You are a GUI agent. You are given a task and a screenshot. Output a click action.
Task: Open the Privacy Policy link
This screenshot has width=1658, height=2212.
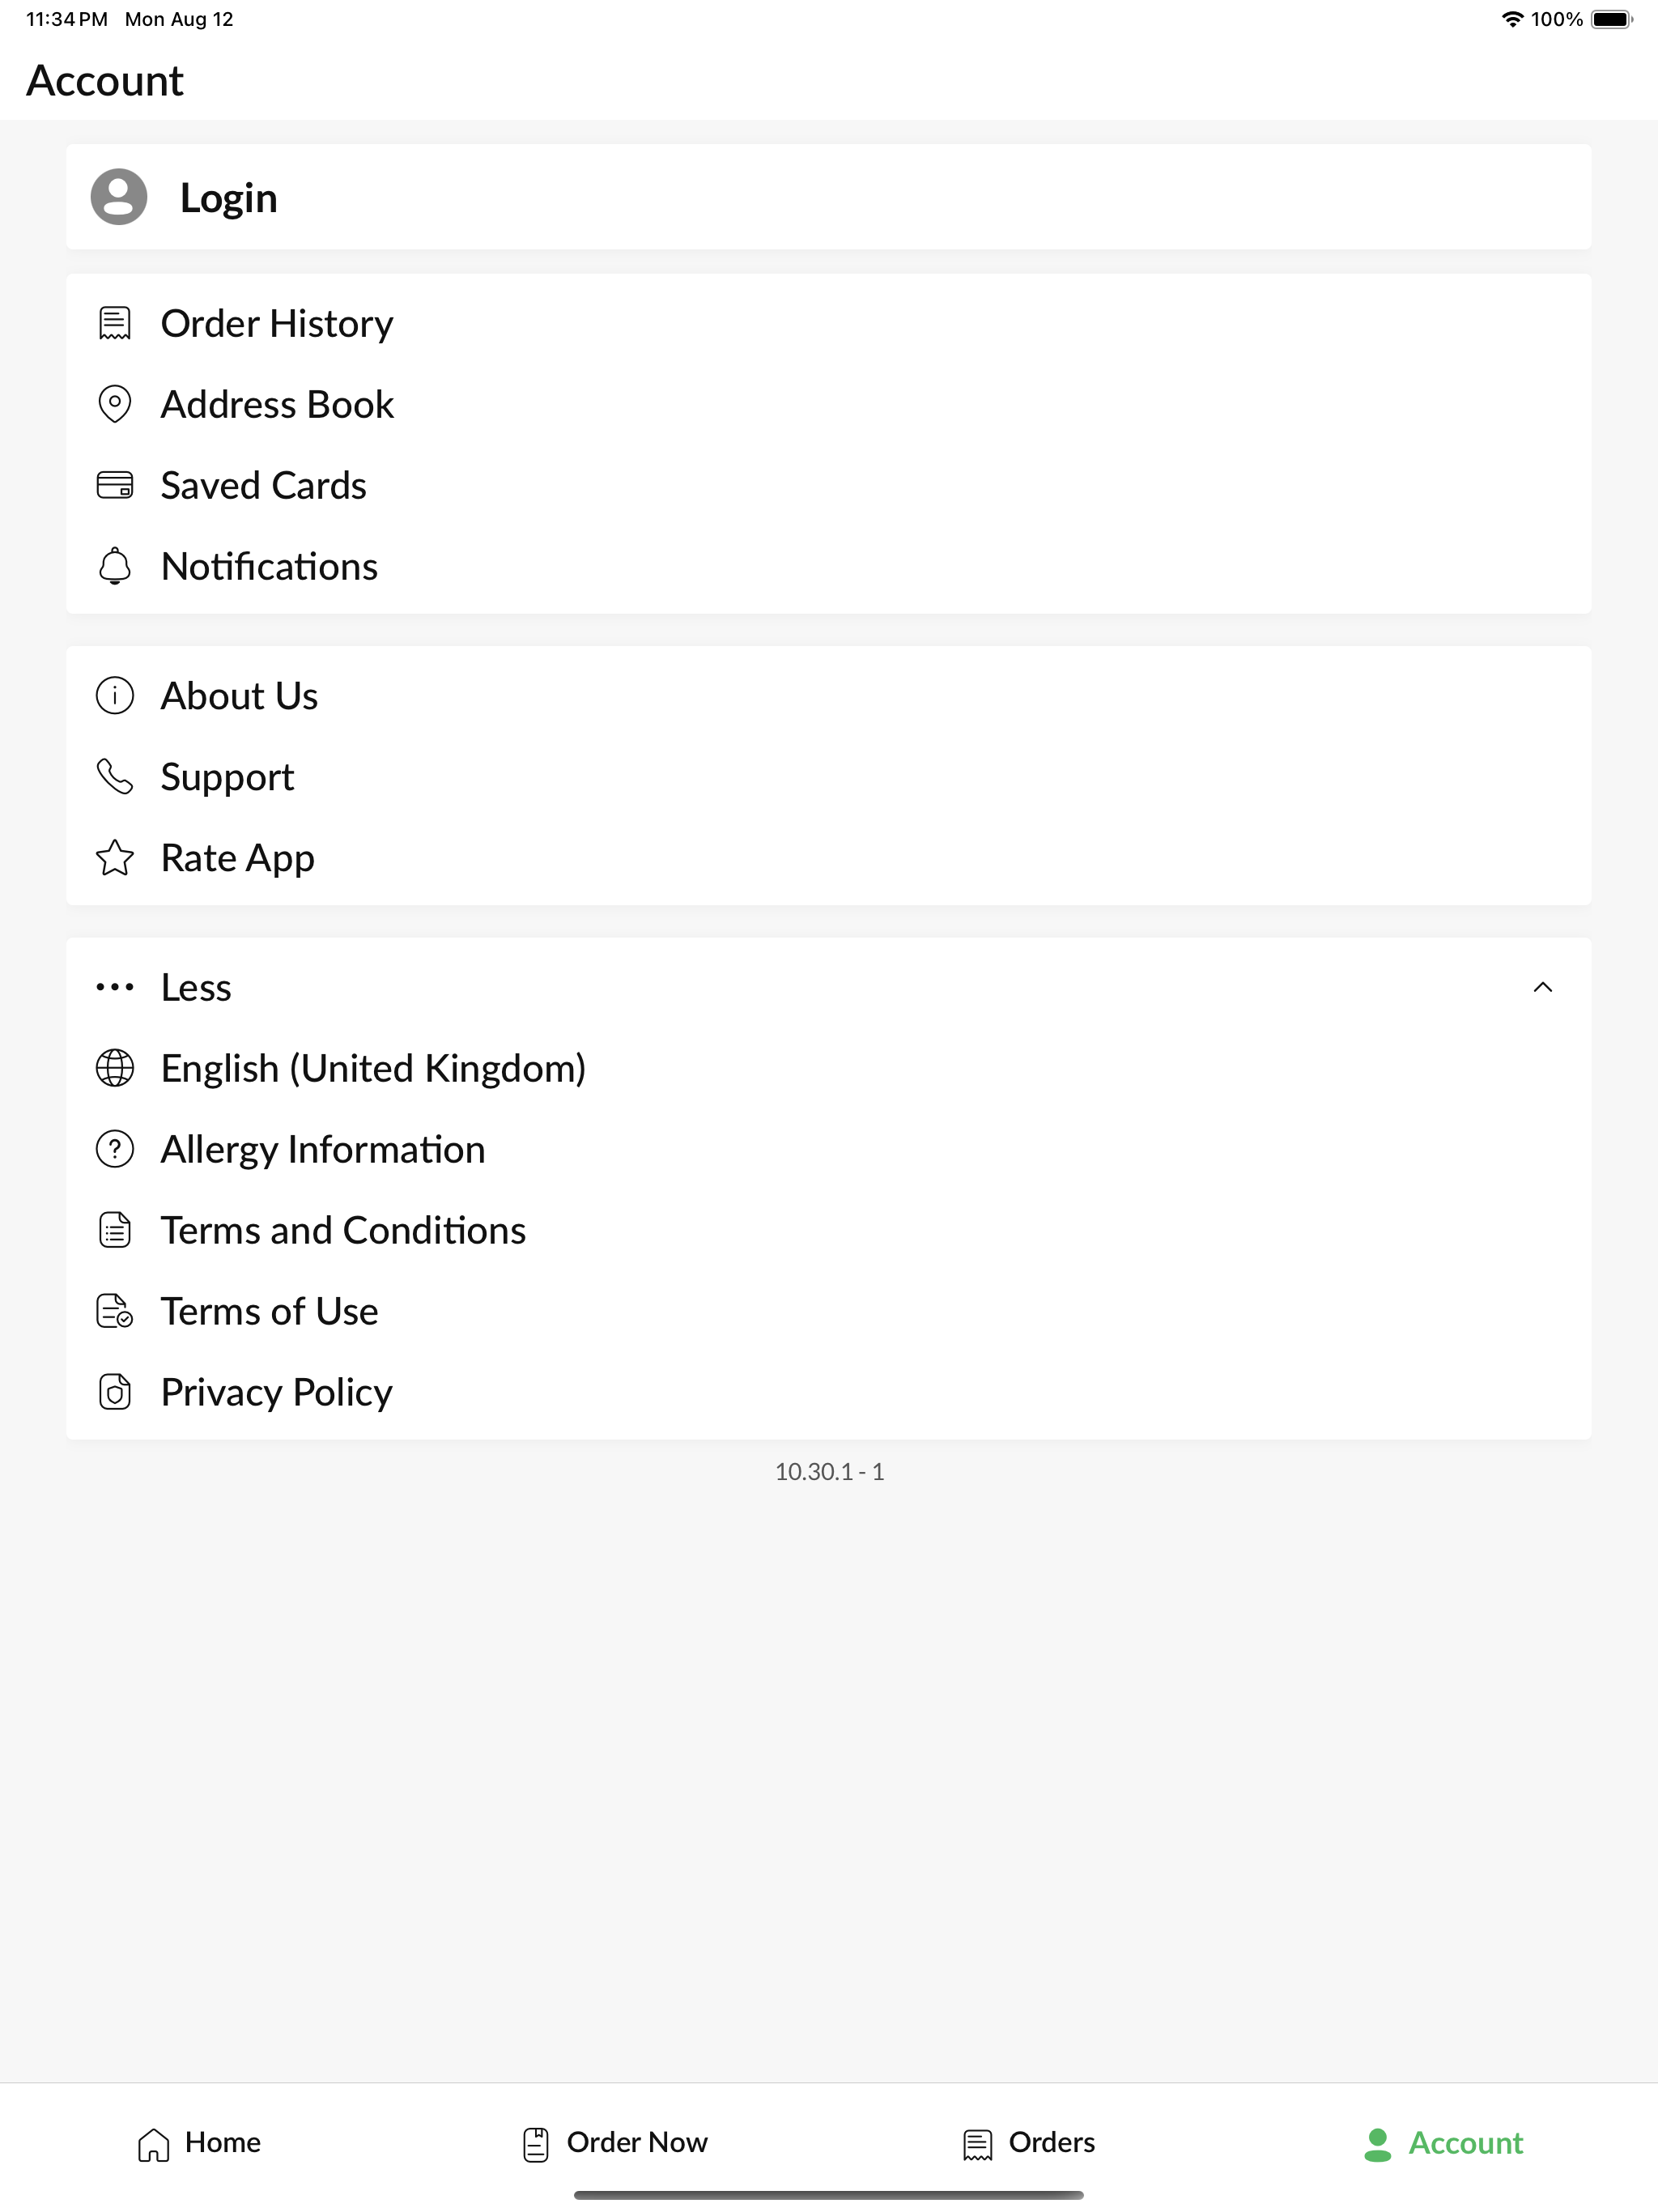point(277,1392)
